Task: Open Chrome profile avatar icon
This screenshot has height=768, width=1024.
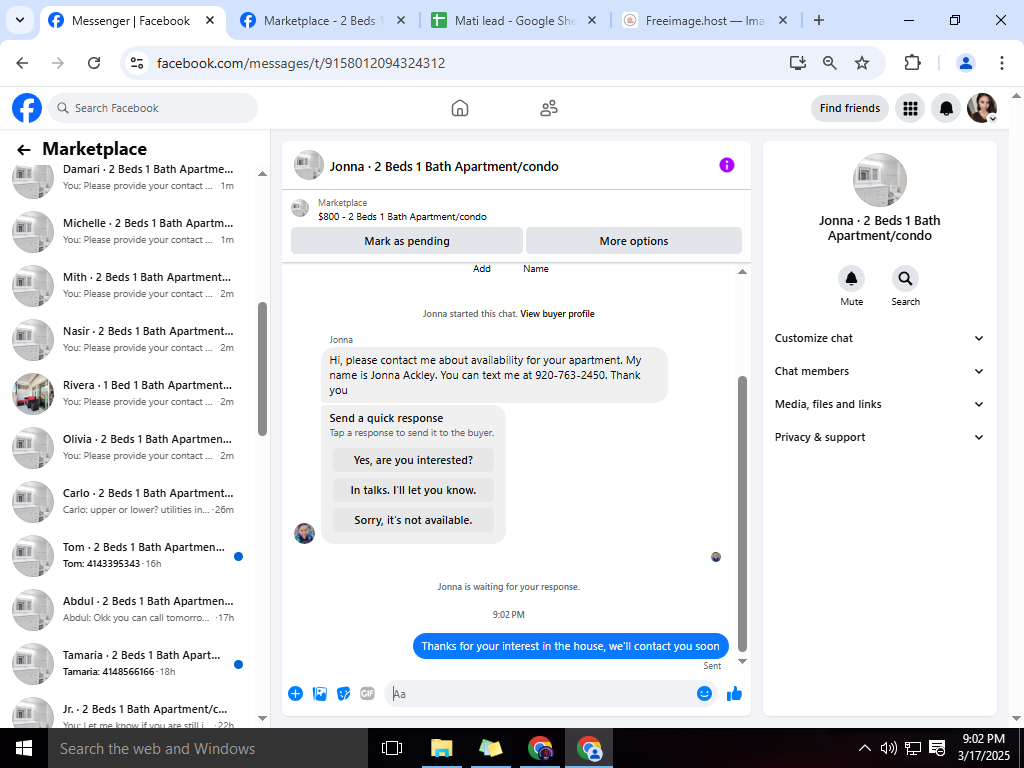Action: [x=965, y=63]
